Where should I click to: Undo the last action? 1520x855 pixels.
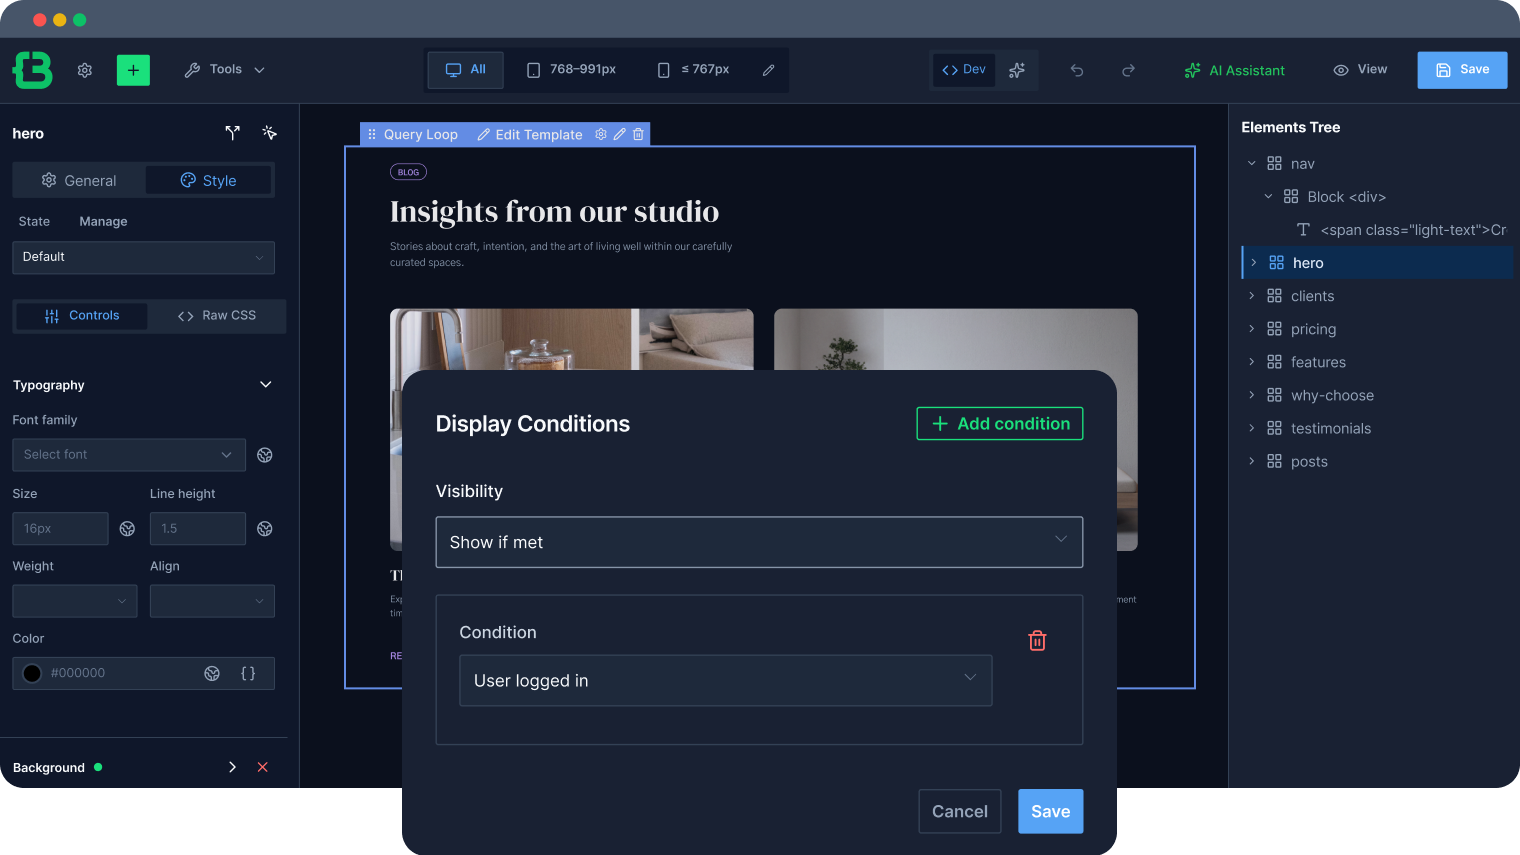point(1077,70)
